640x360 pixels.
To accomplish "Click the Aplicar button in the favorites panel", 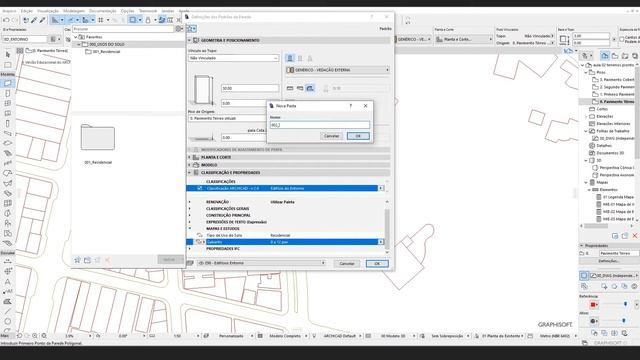I will tap(169, 260).
